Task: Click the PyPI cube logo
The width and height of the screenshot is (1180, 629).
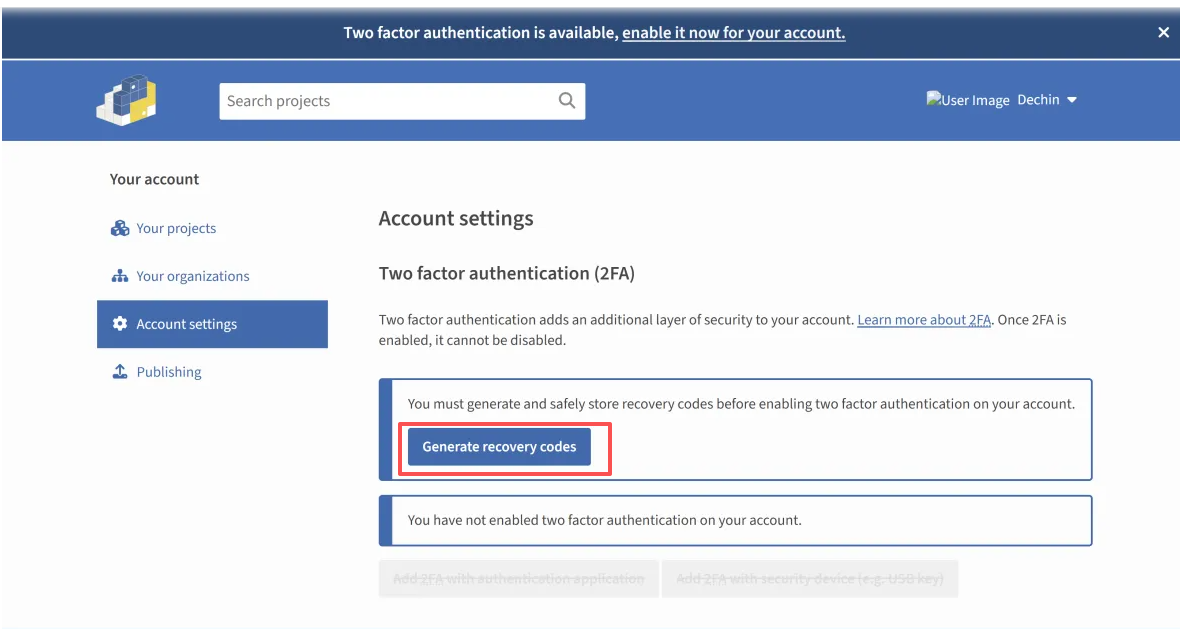Action: [x=126, y=100]
